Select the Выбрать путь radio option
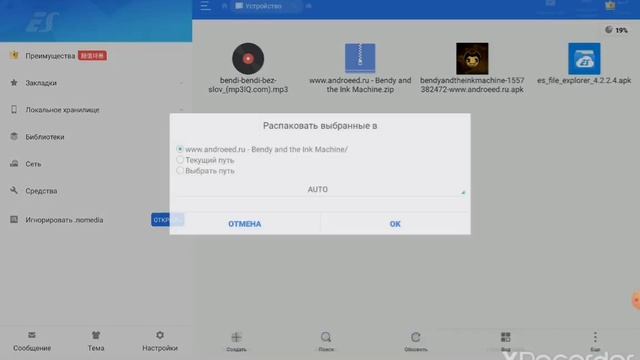Screen dimensions: 640x360 [180, 171]
